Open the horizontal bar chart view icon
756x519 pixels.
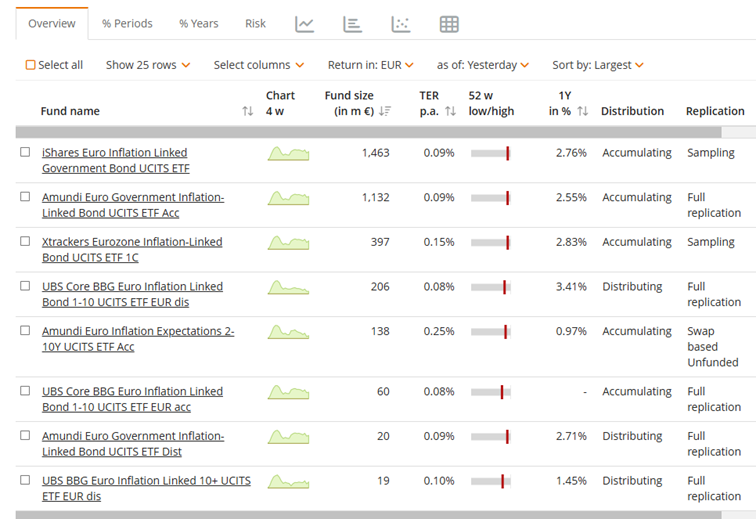tap(352, 24)
